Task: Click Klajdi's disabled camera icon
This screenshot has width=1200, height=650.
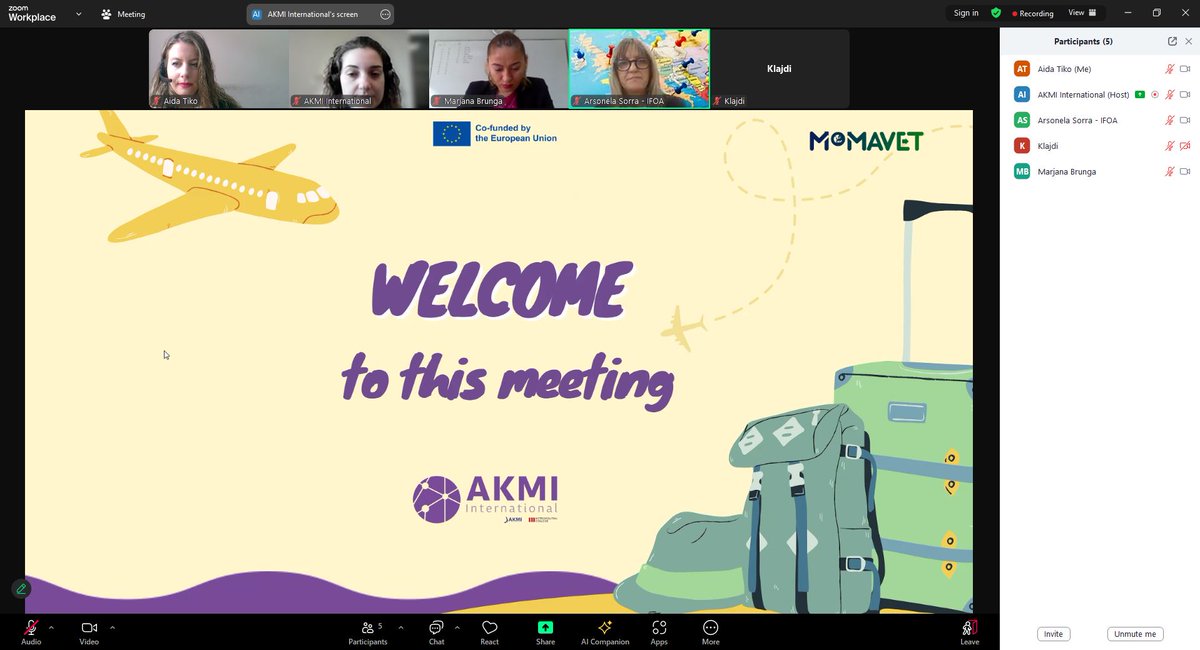Action: (x=1185, y=146)
